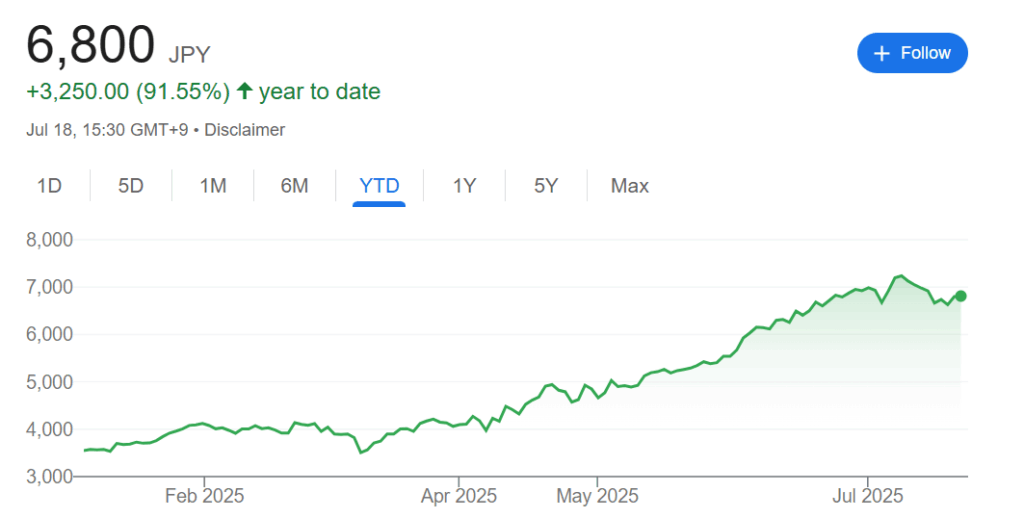Viewport: 1024px width, 518px height.
Task: Open the Disclaimer link
Action: click(244, 130)
